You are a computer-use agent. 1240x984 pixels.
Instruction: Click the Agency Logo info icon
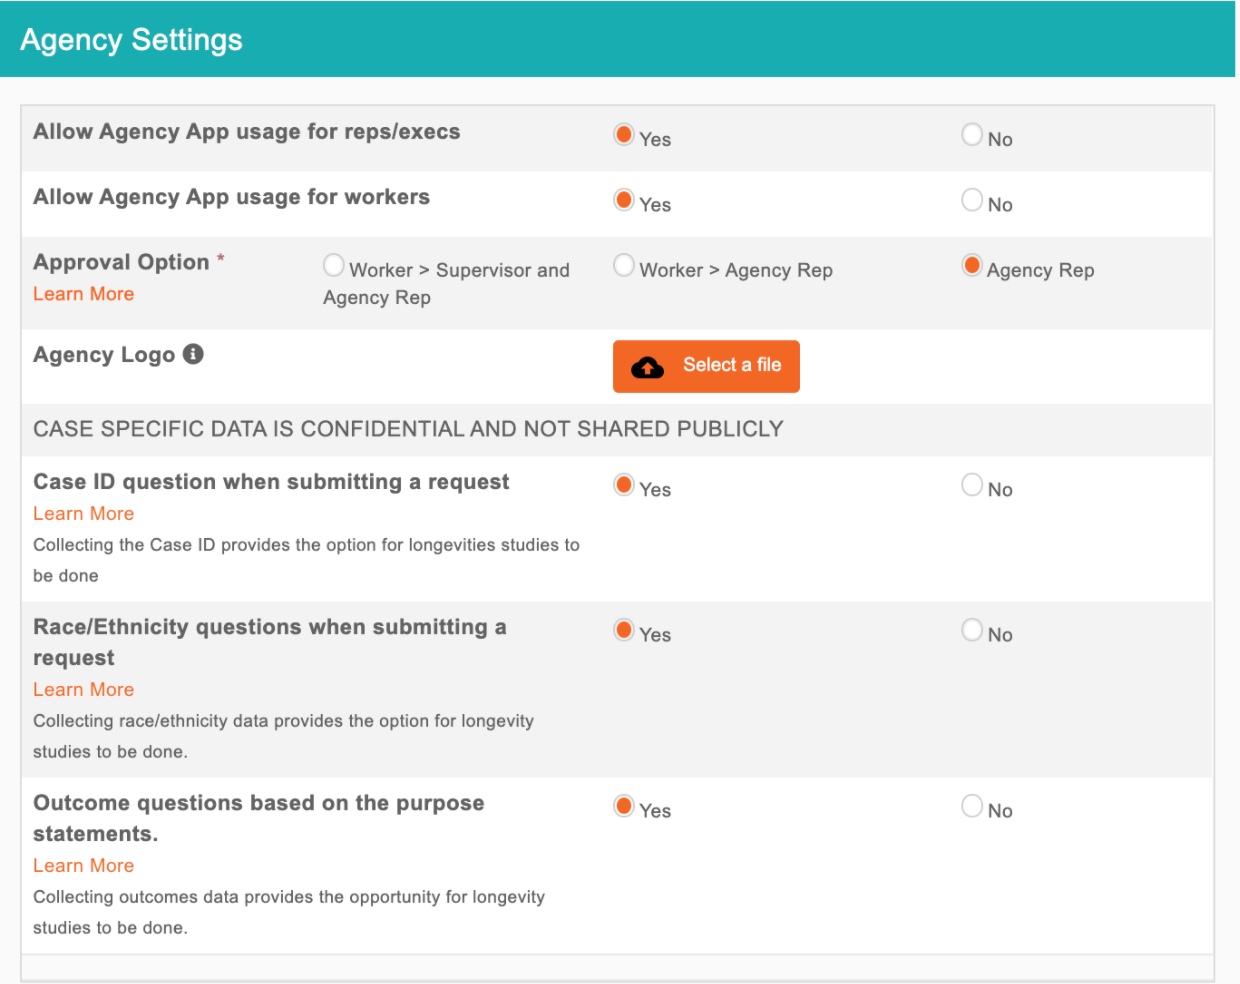194,354
